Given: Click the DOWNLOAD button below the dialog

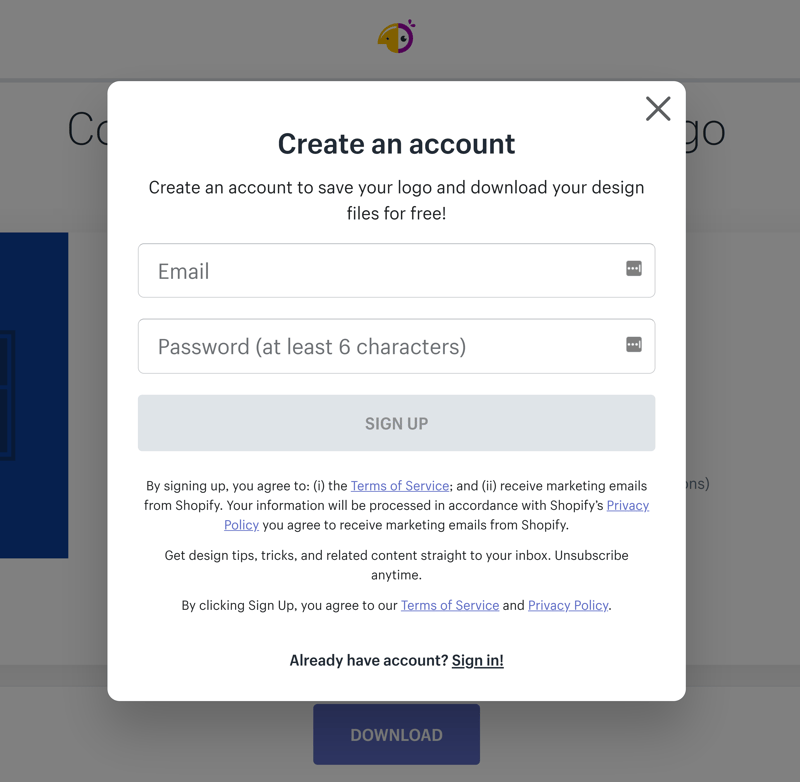Looking at the screenshot, I should pos(396,735).
